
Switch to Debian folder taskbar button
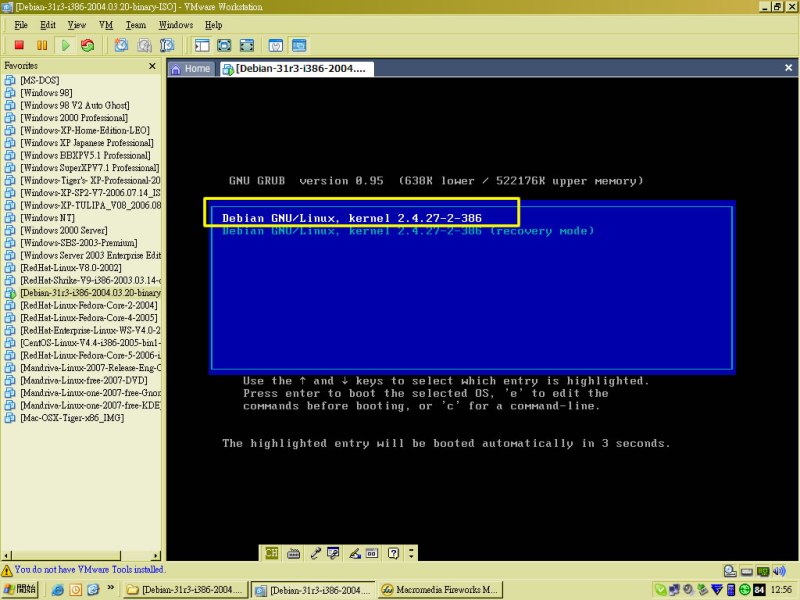click(x=186, y=590)
